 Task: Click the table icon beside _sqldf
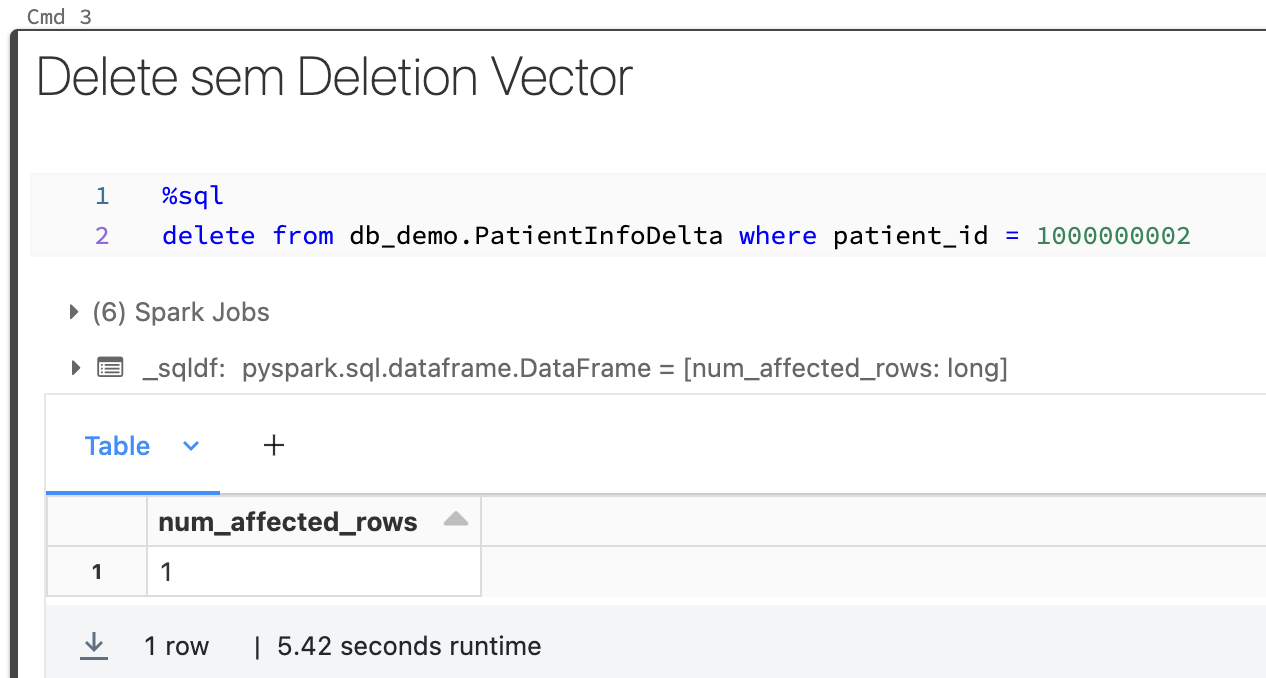tap(110, 368)
